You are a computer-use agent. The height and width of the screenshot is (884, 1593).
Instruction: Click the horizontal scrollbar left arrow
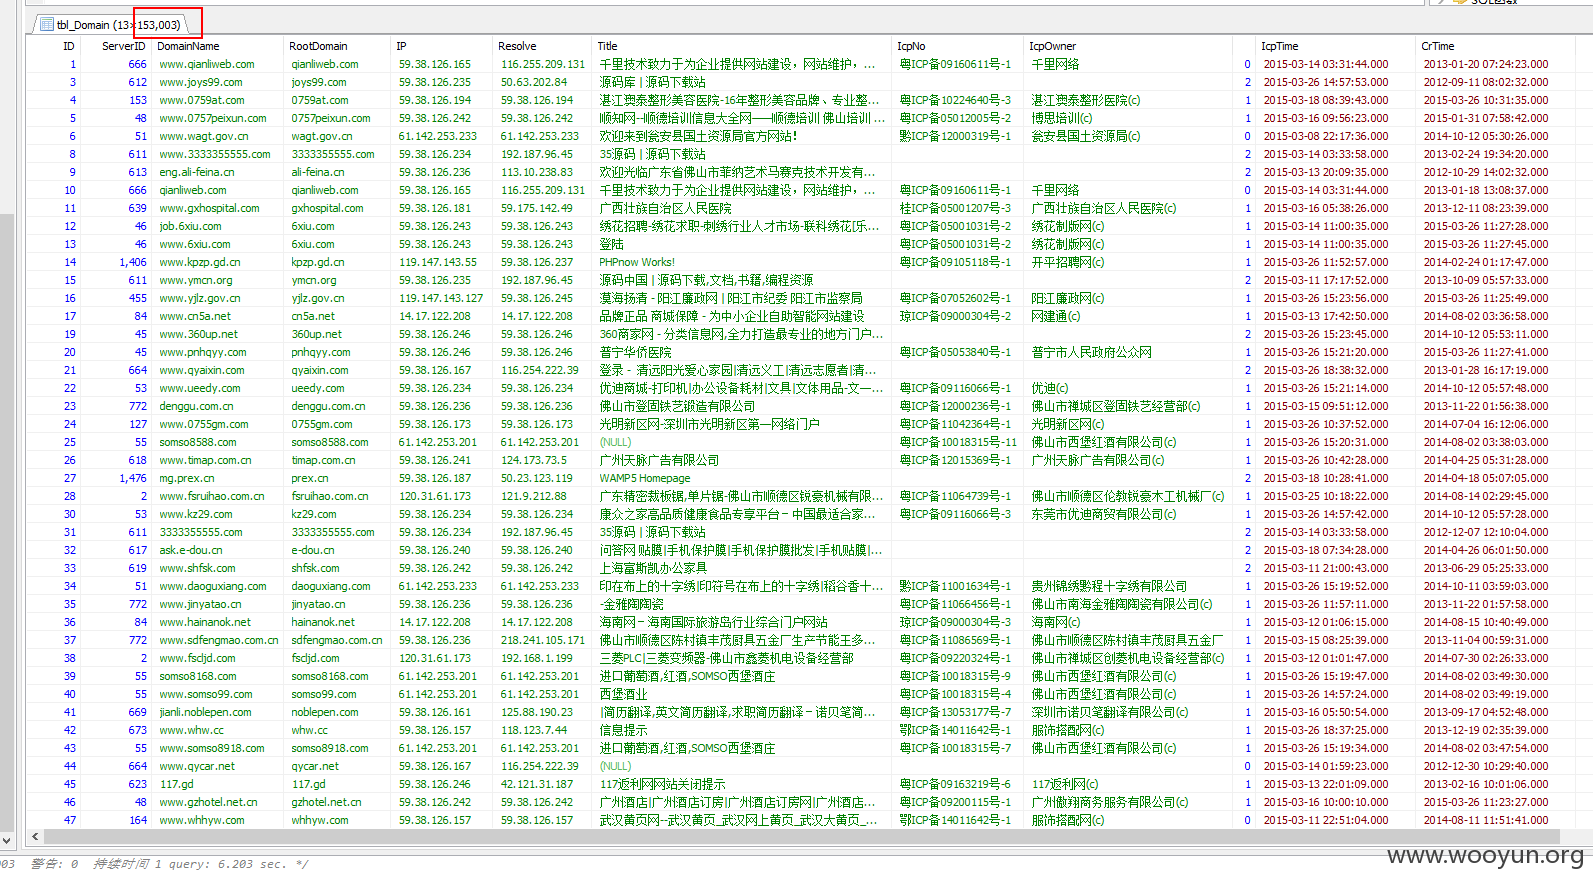[36, 836]
